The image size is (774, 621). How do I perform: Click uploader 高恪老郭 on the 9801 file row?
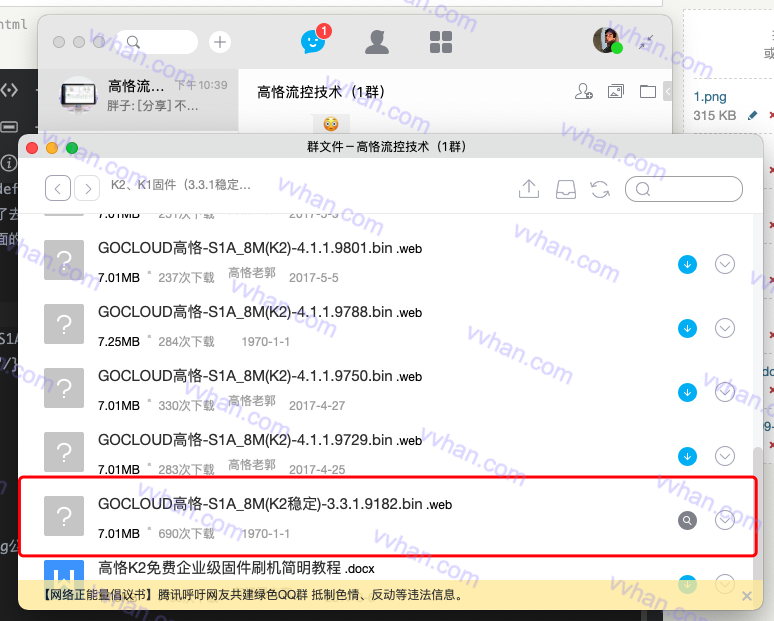click(252, 272)
